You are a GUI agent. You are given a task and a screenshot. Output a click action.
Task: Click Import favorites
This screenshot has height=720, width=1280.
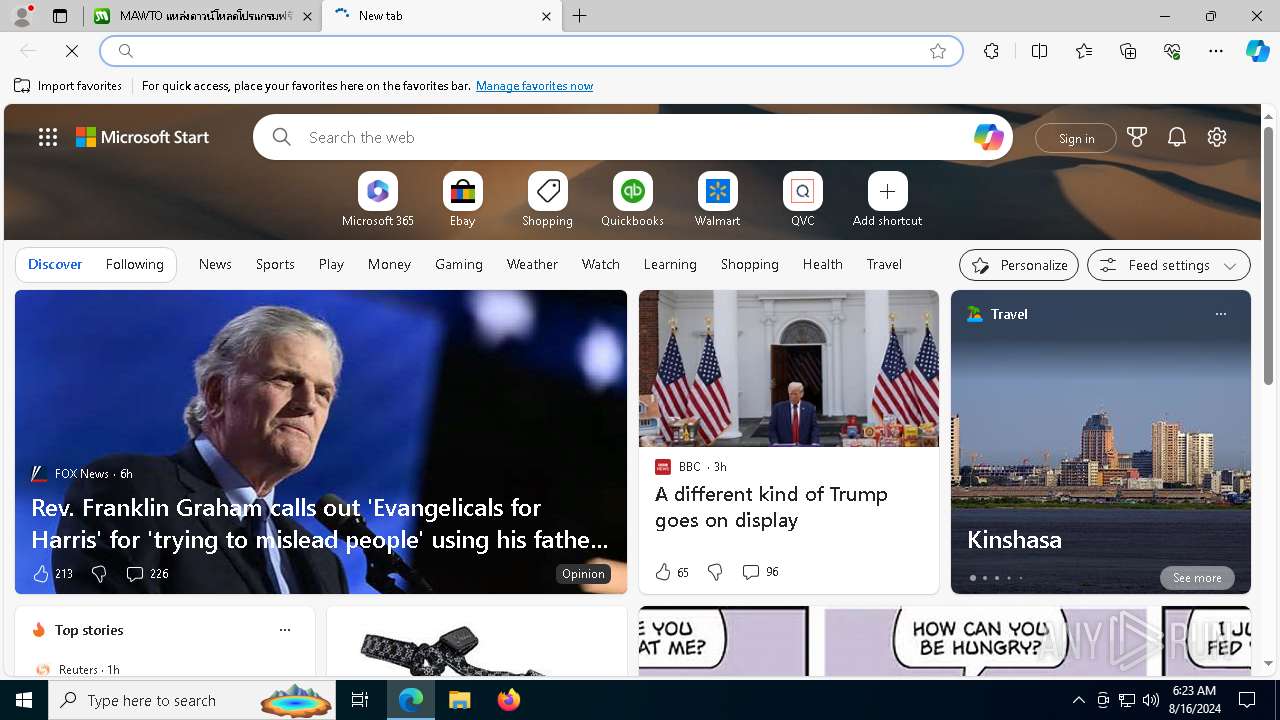[x=68, y=86]
